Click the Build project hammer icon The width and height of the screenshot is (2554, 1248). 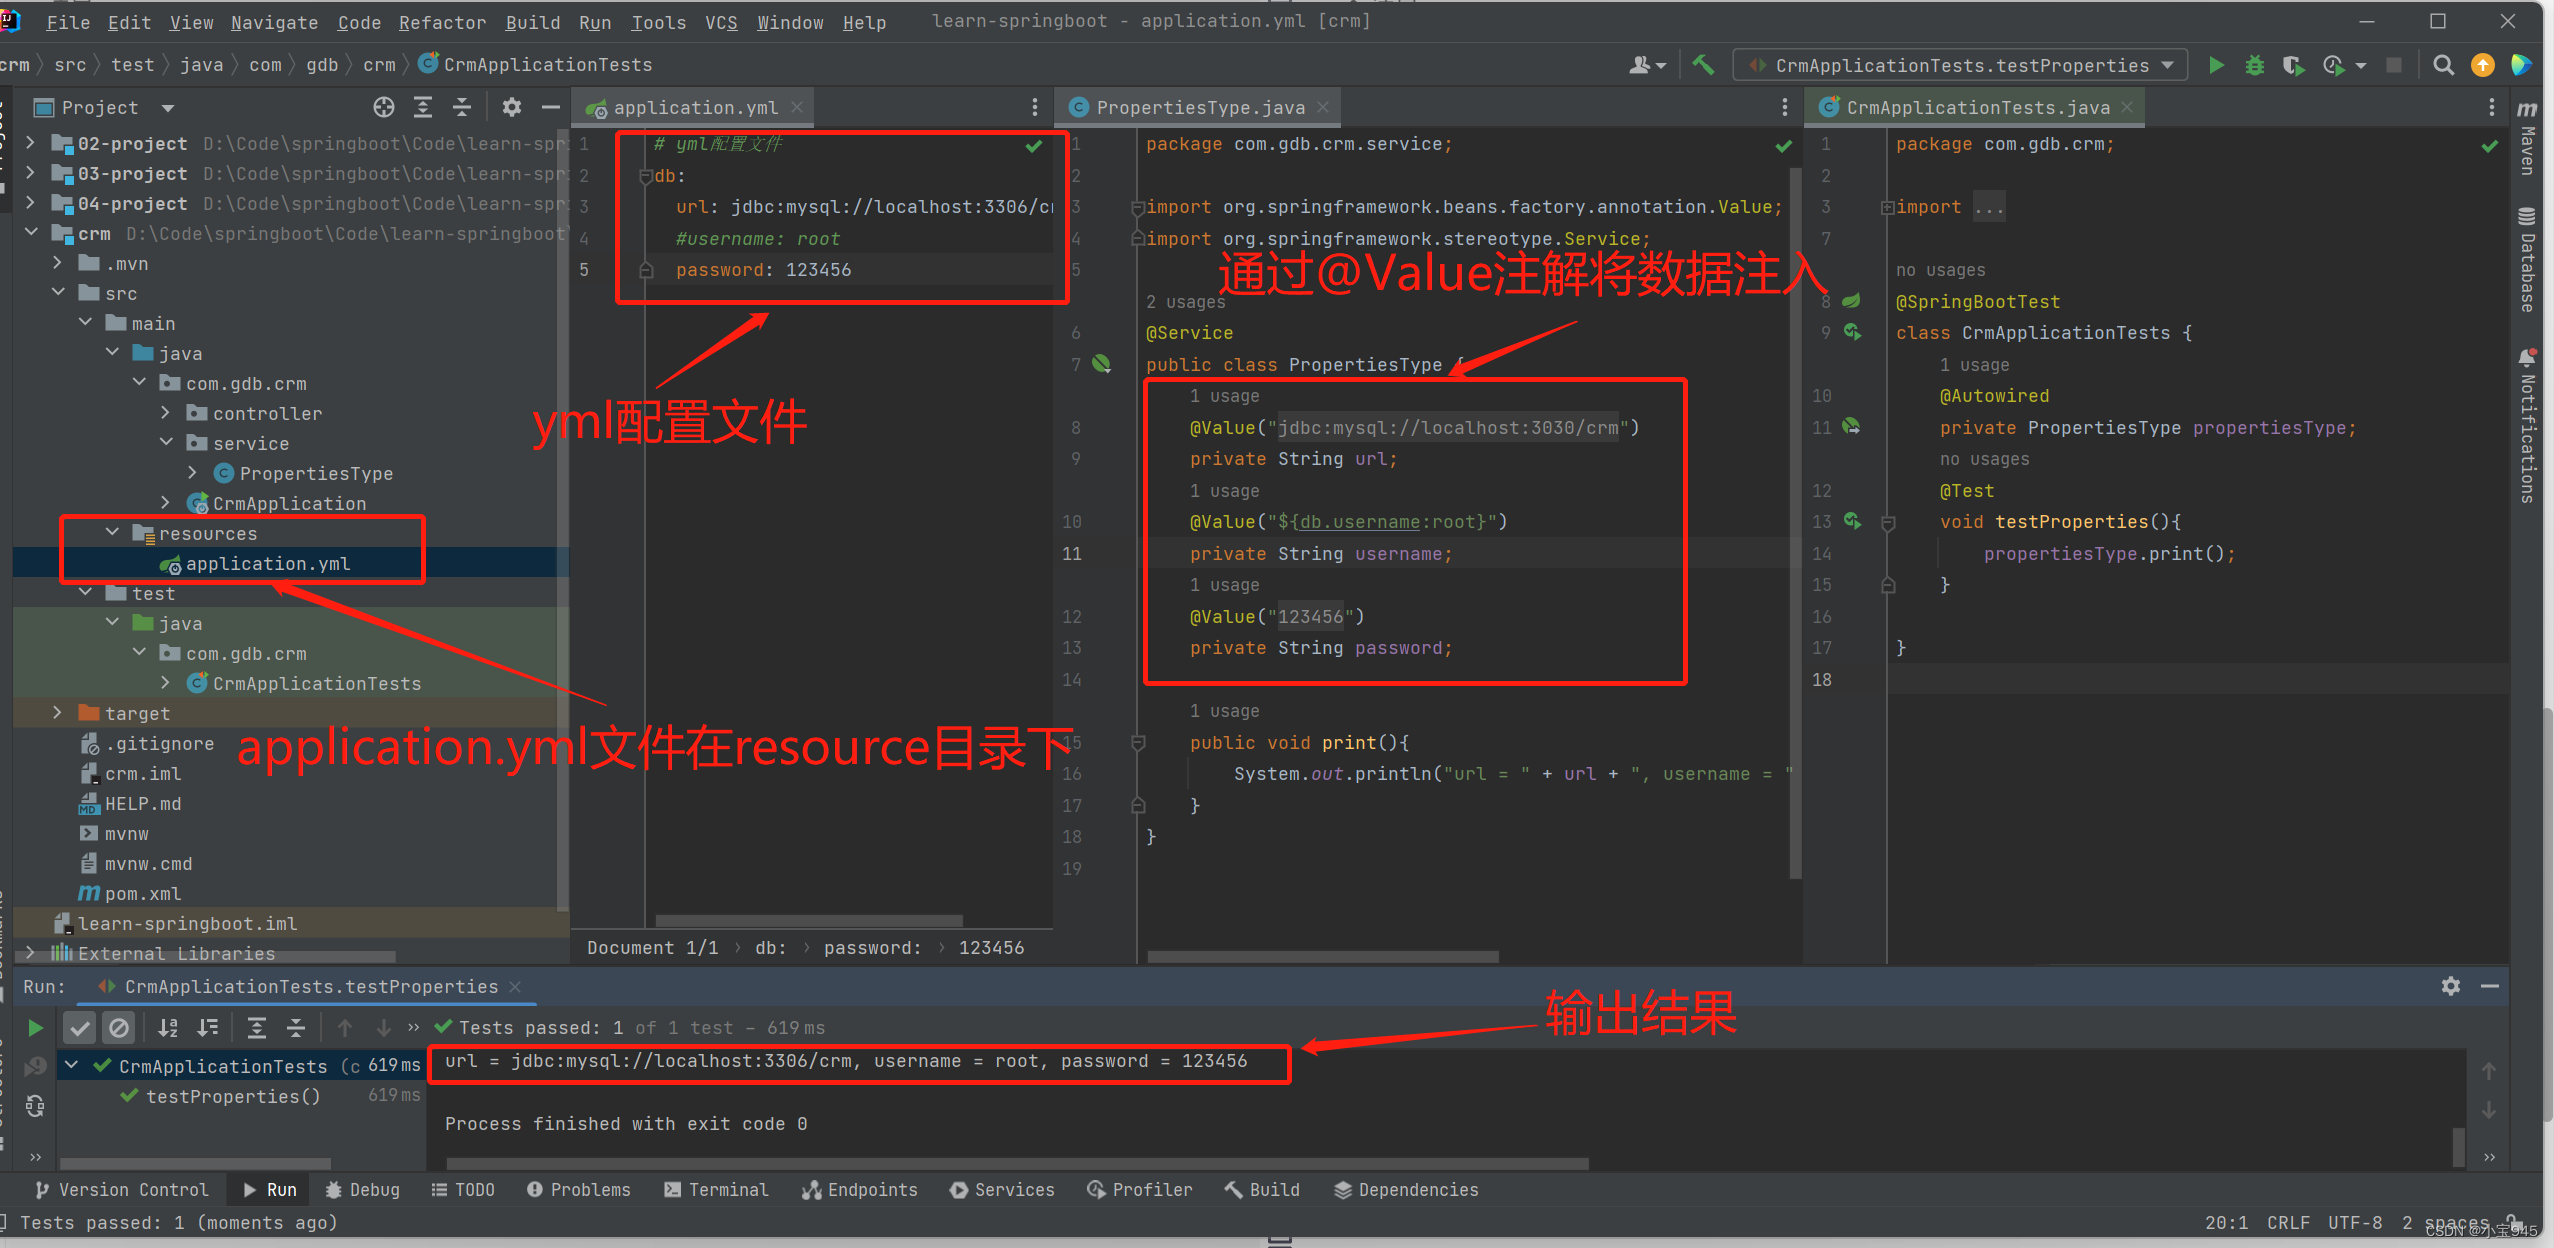[1703, 65]
